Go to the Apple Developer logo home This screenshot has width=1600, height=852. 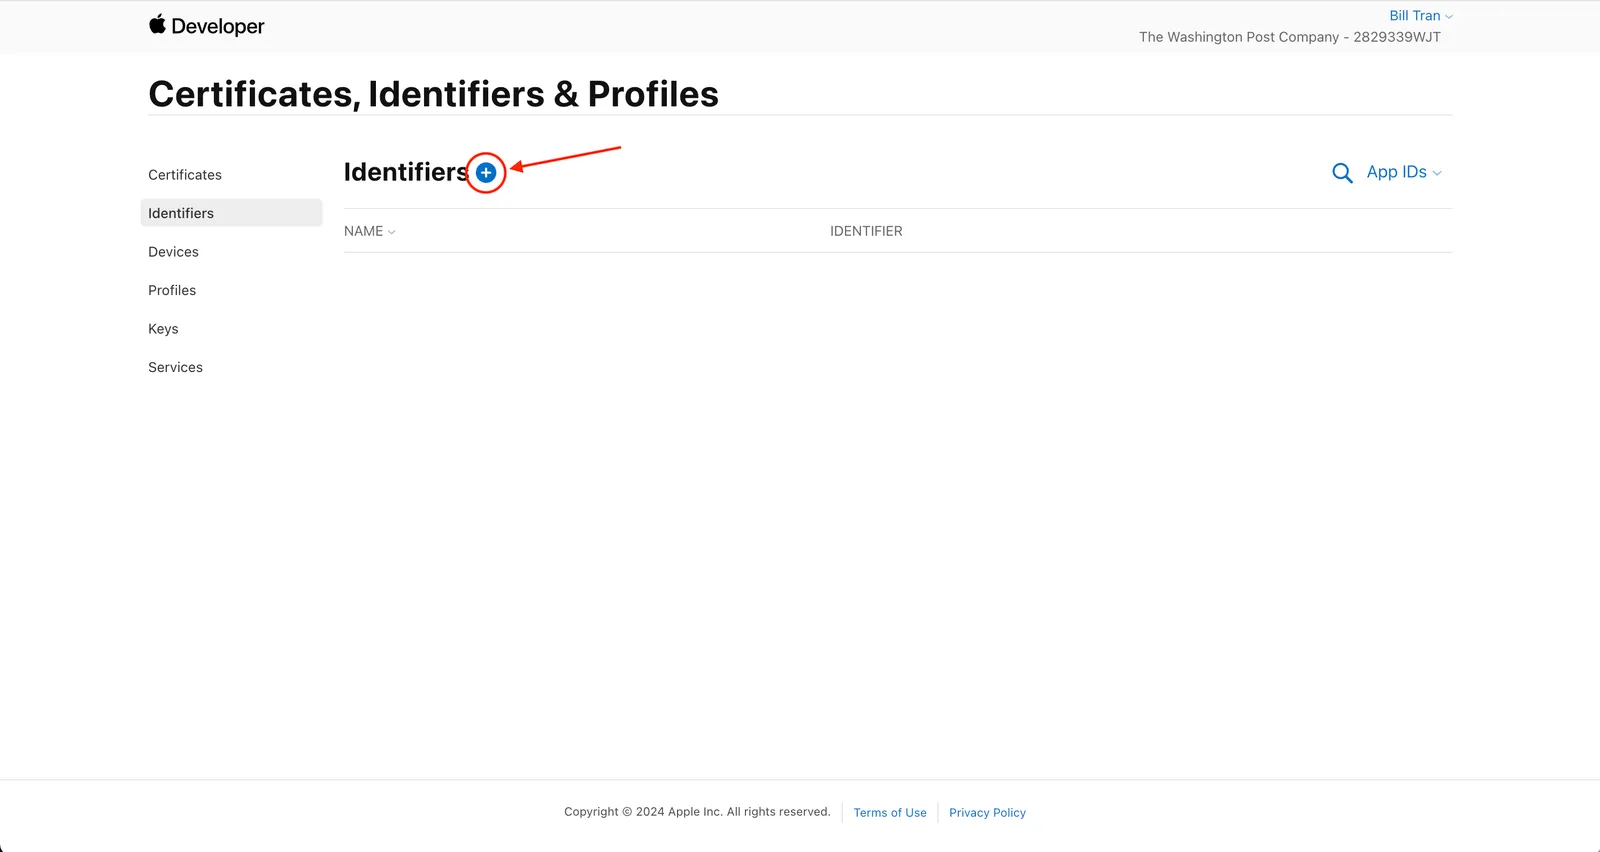click(206, 26)
